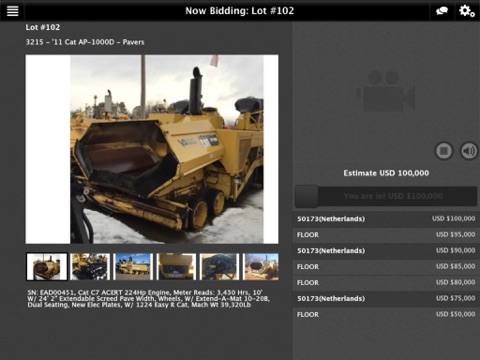Click the 'Estimate USD 100,000' label
This screenshot has width=480, height=360.
point(386,173)
